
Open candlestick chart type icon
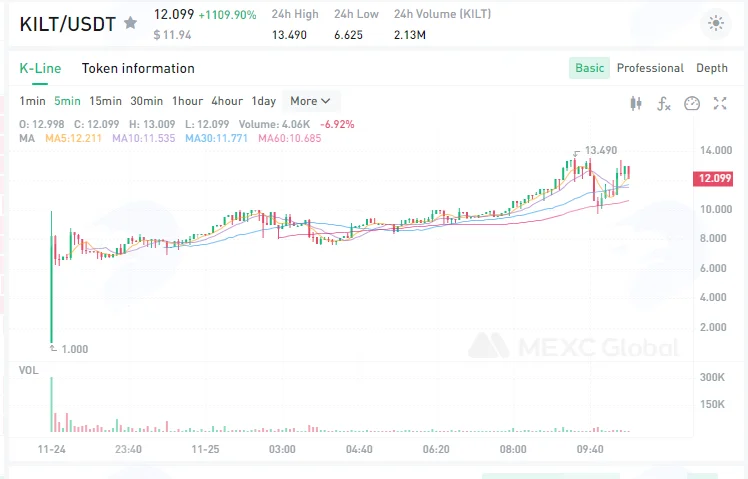coord(635,103)
